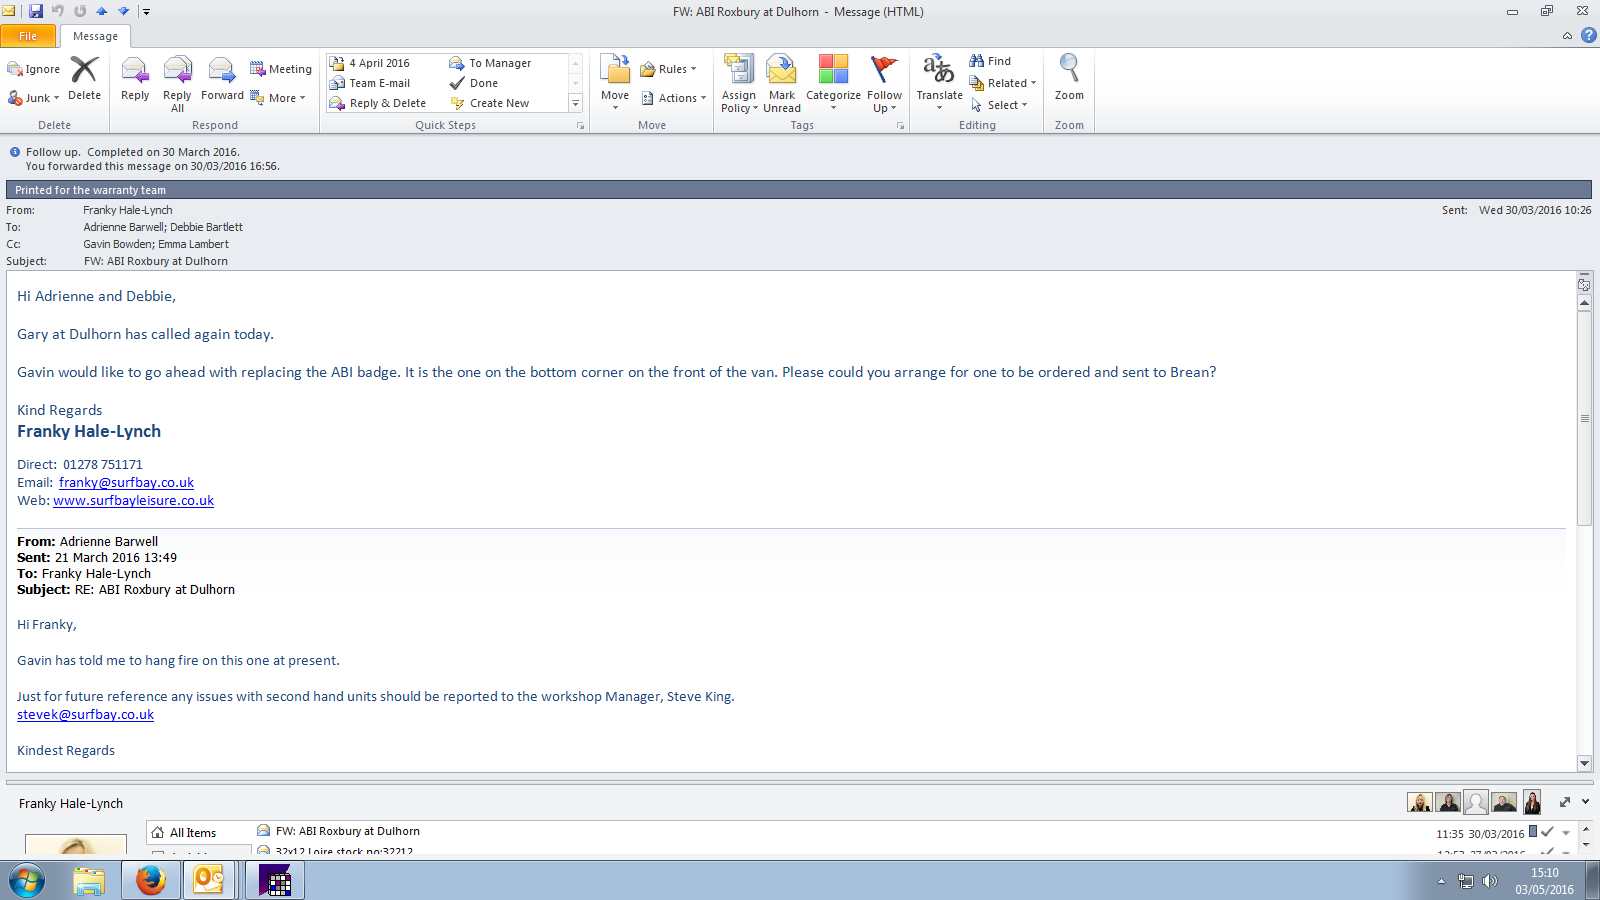Forward this email
This screenshot has height=900, width=1600.
[222, 80]
